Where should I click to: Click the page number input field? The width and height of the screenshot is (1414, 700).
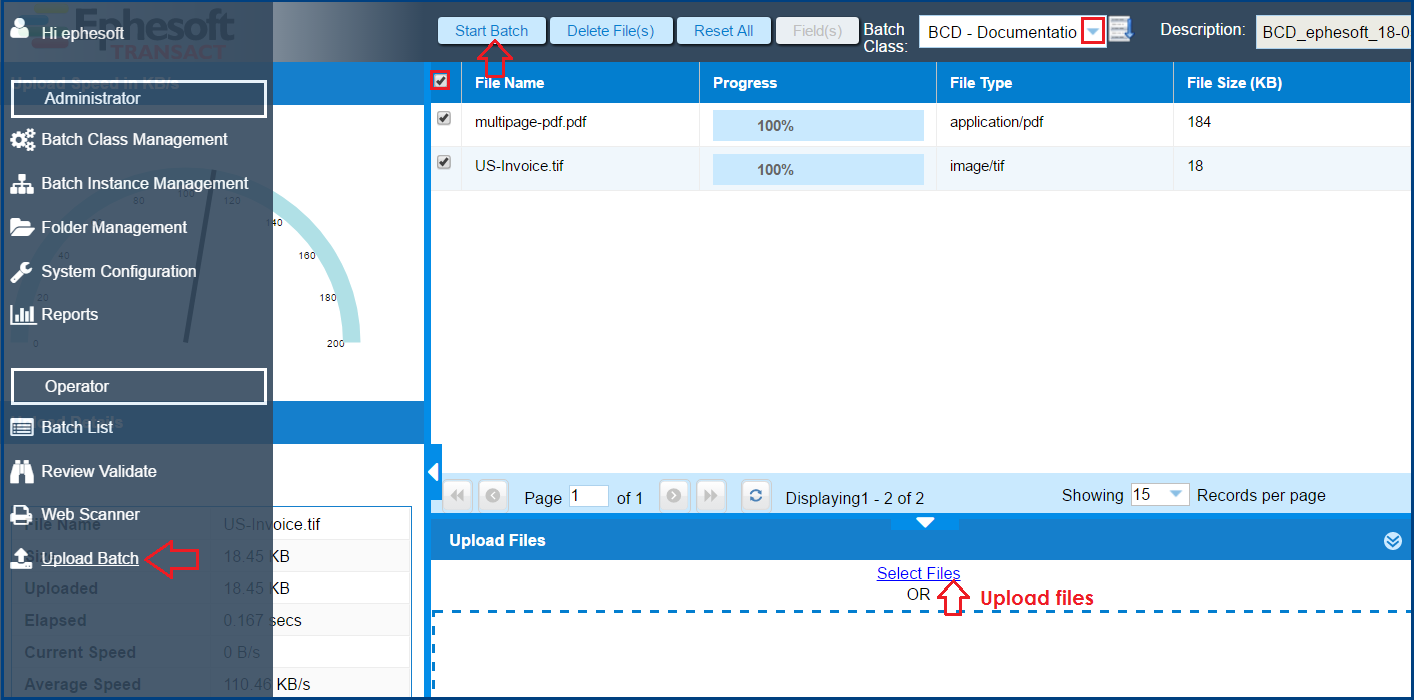(589, 496)
